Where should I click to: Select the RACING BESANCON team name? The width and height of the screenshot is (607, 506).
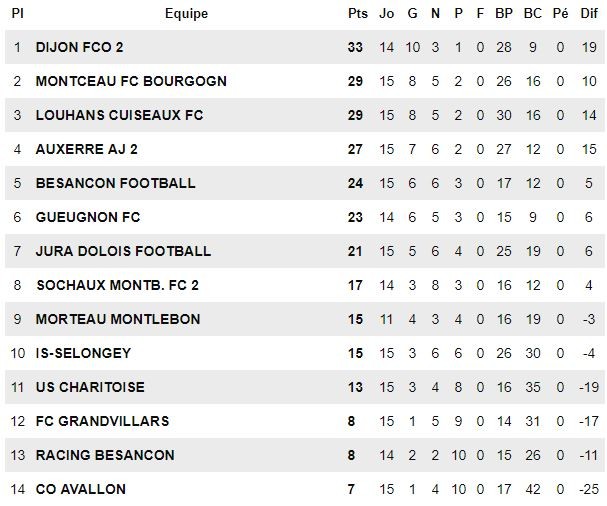(x=105, y=455)
